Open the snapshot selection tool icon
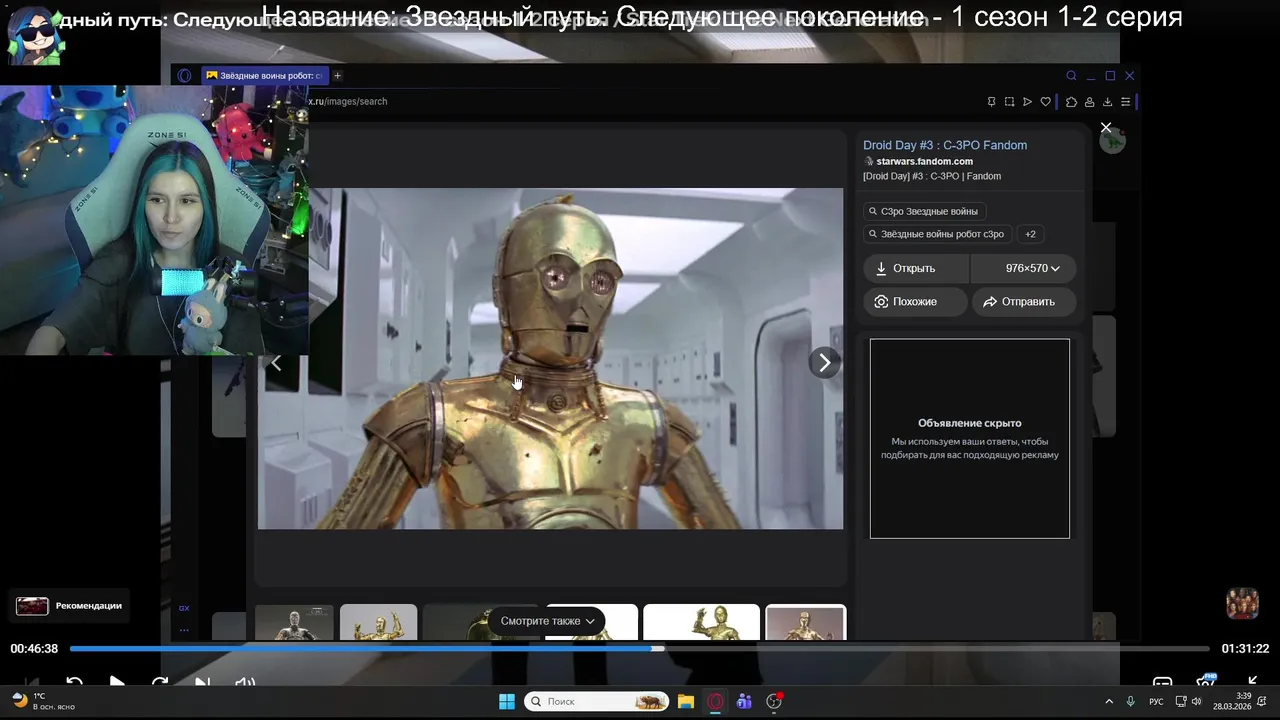This screenshot has width=1280, height=720. (x=1009, y=102)
